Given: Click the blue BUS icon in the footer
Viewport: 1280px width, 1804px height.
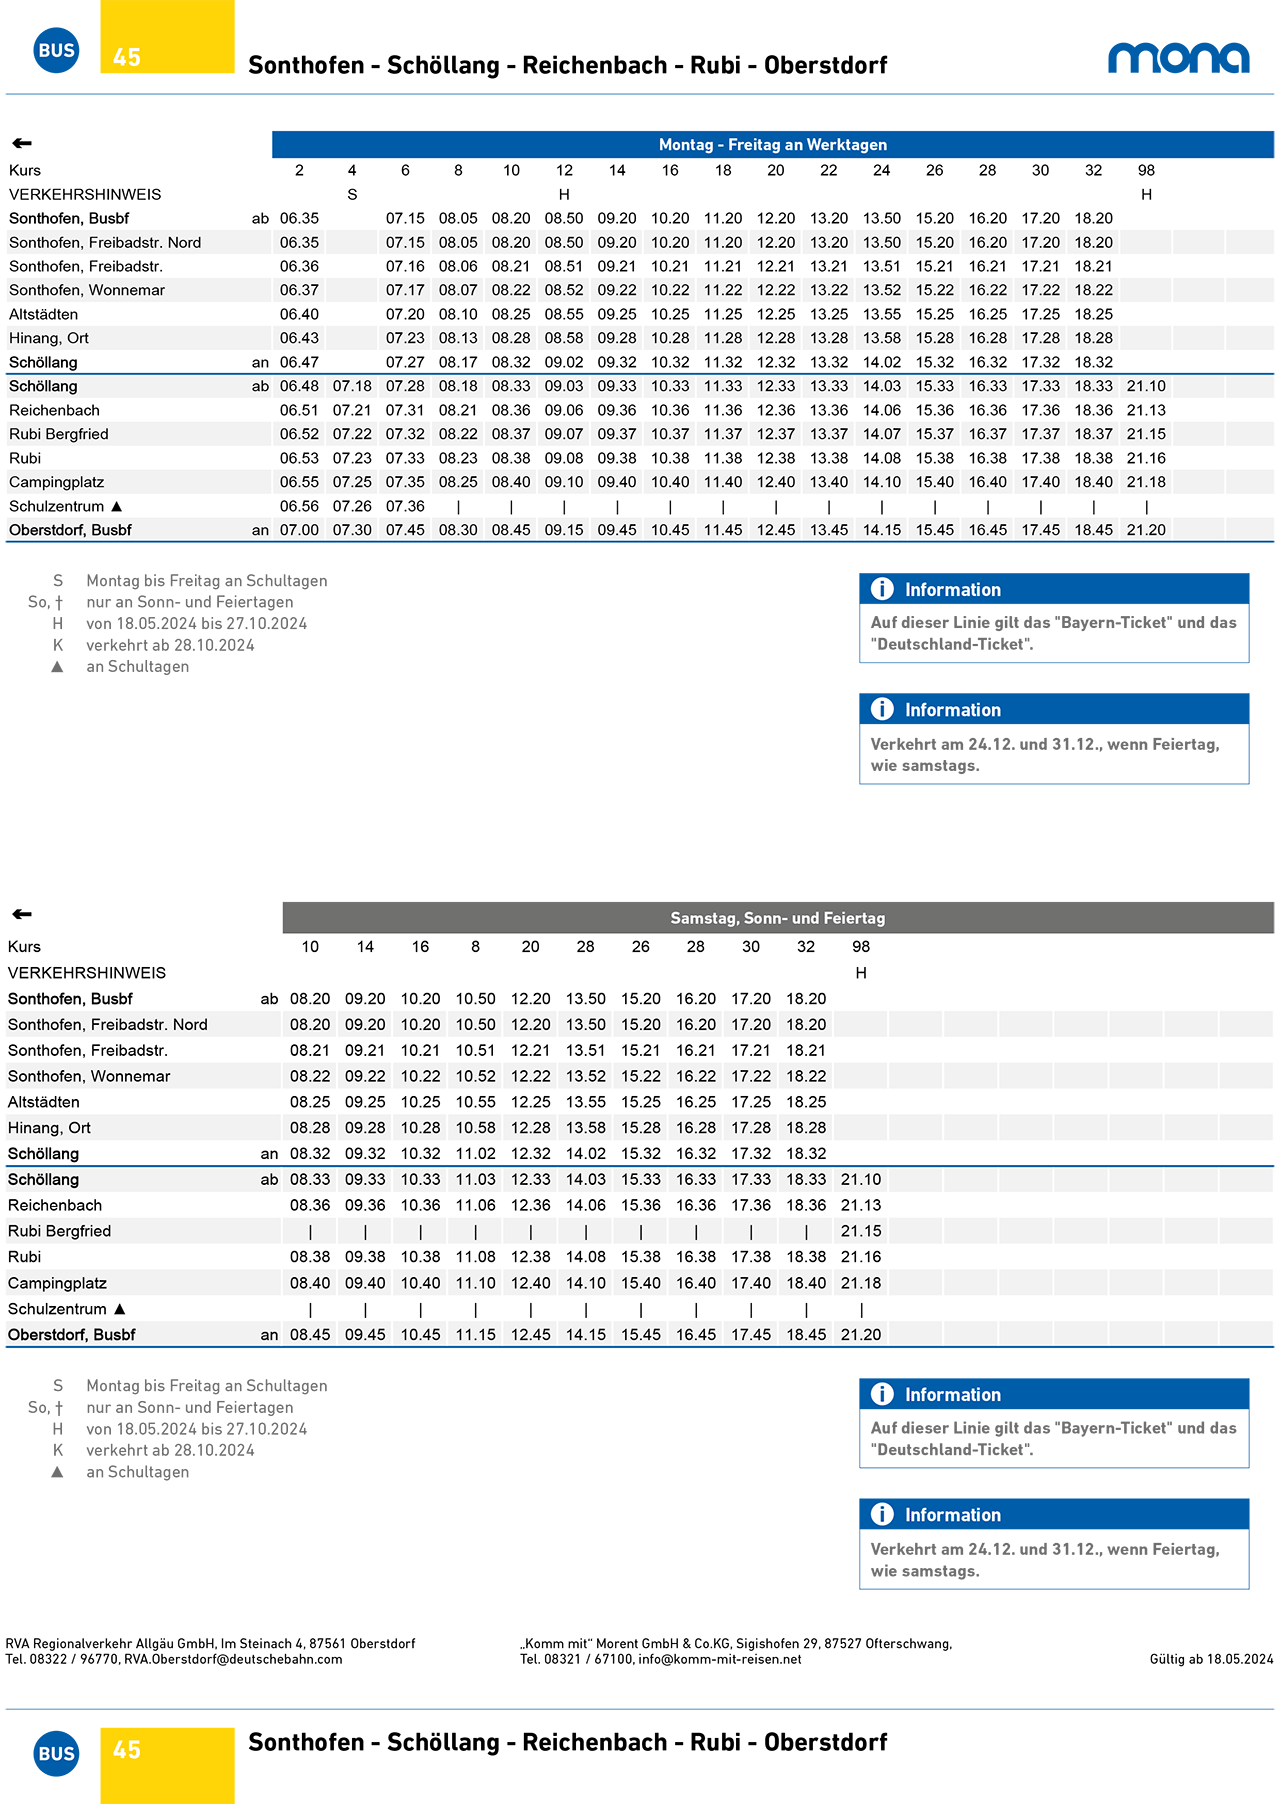Looking at the screenshot, I should 56,1753.
